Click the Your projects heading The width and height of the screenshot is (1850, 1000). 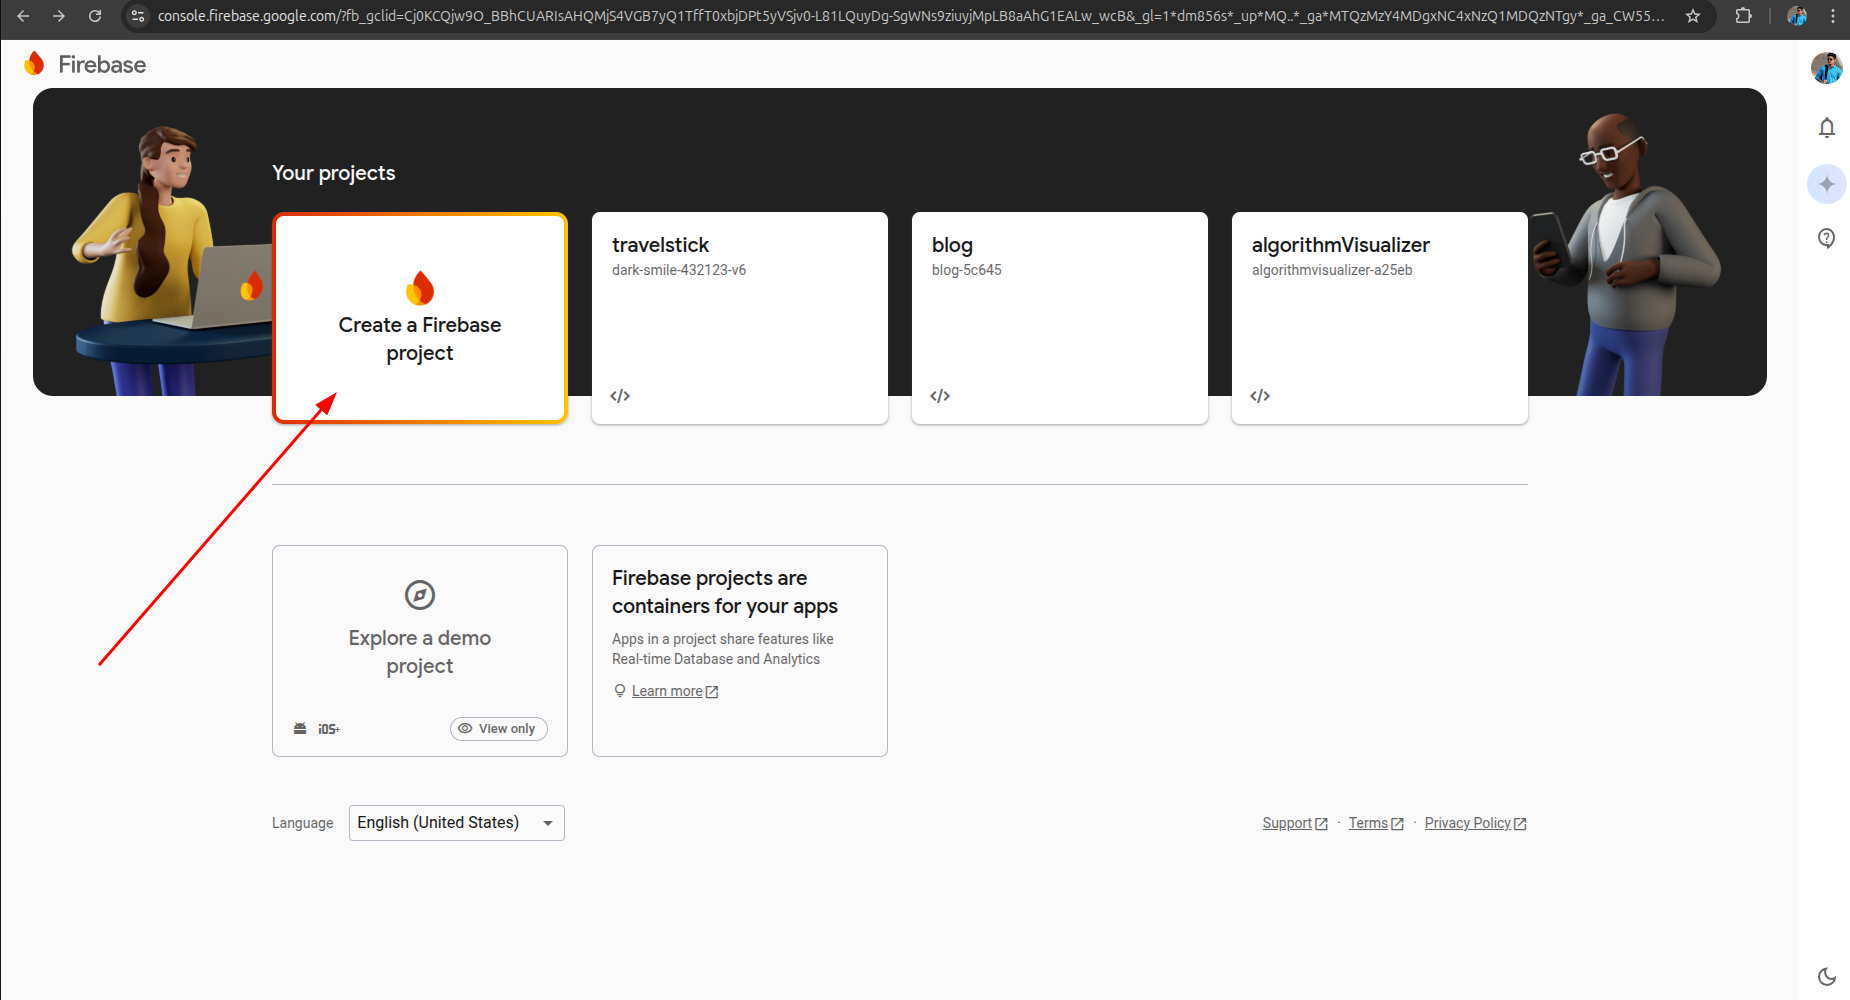[x=334, y=173]
